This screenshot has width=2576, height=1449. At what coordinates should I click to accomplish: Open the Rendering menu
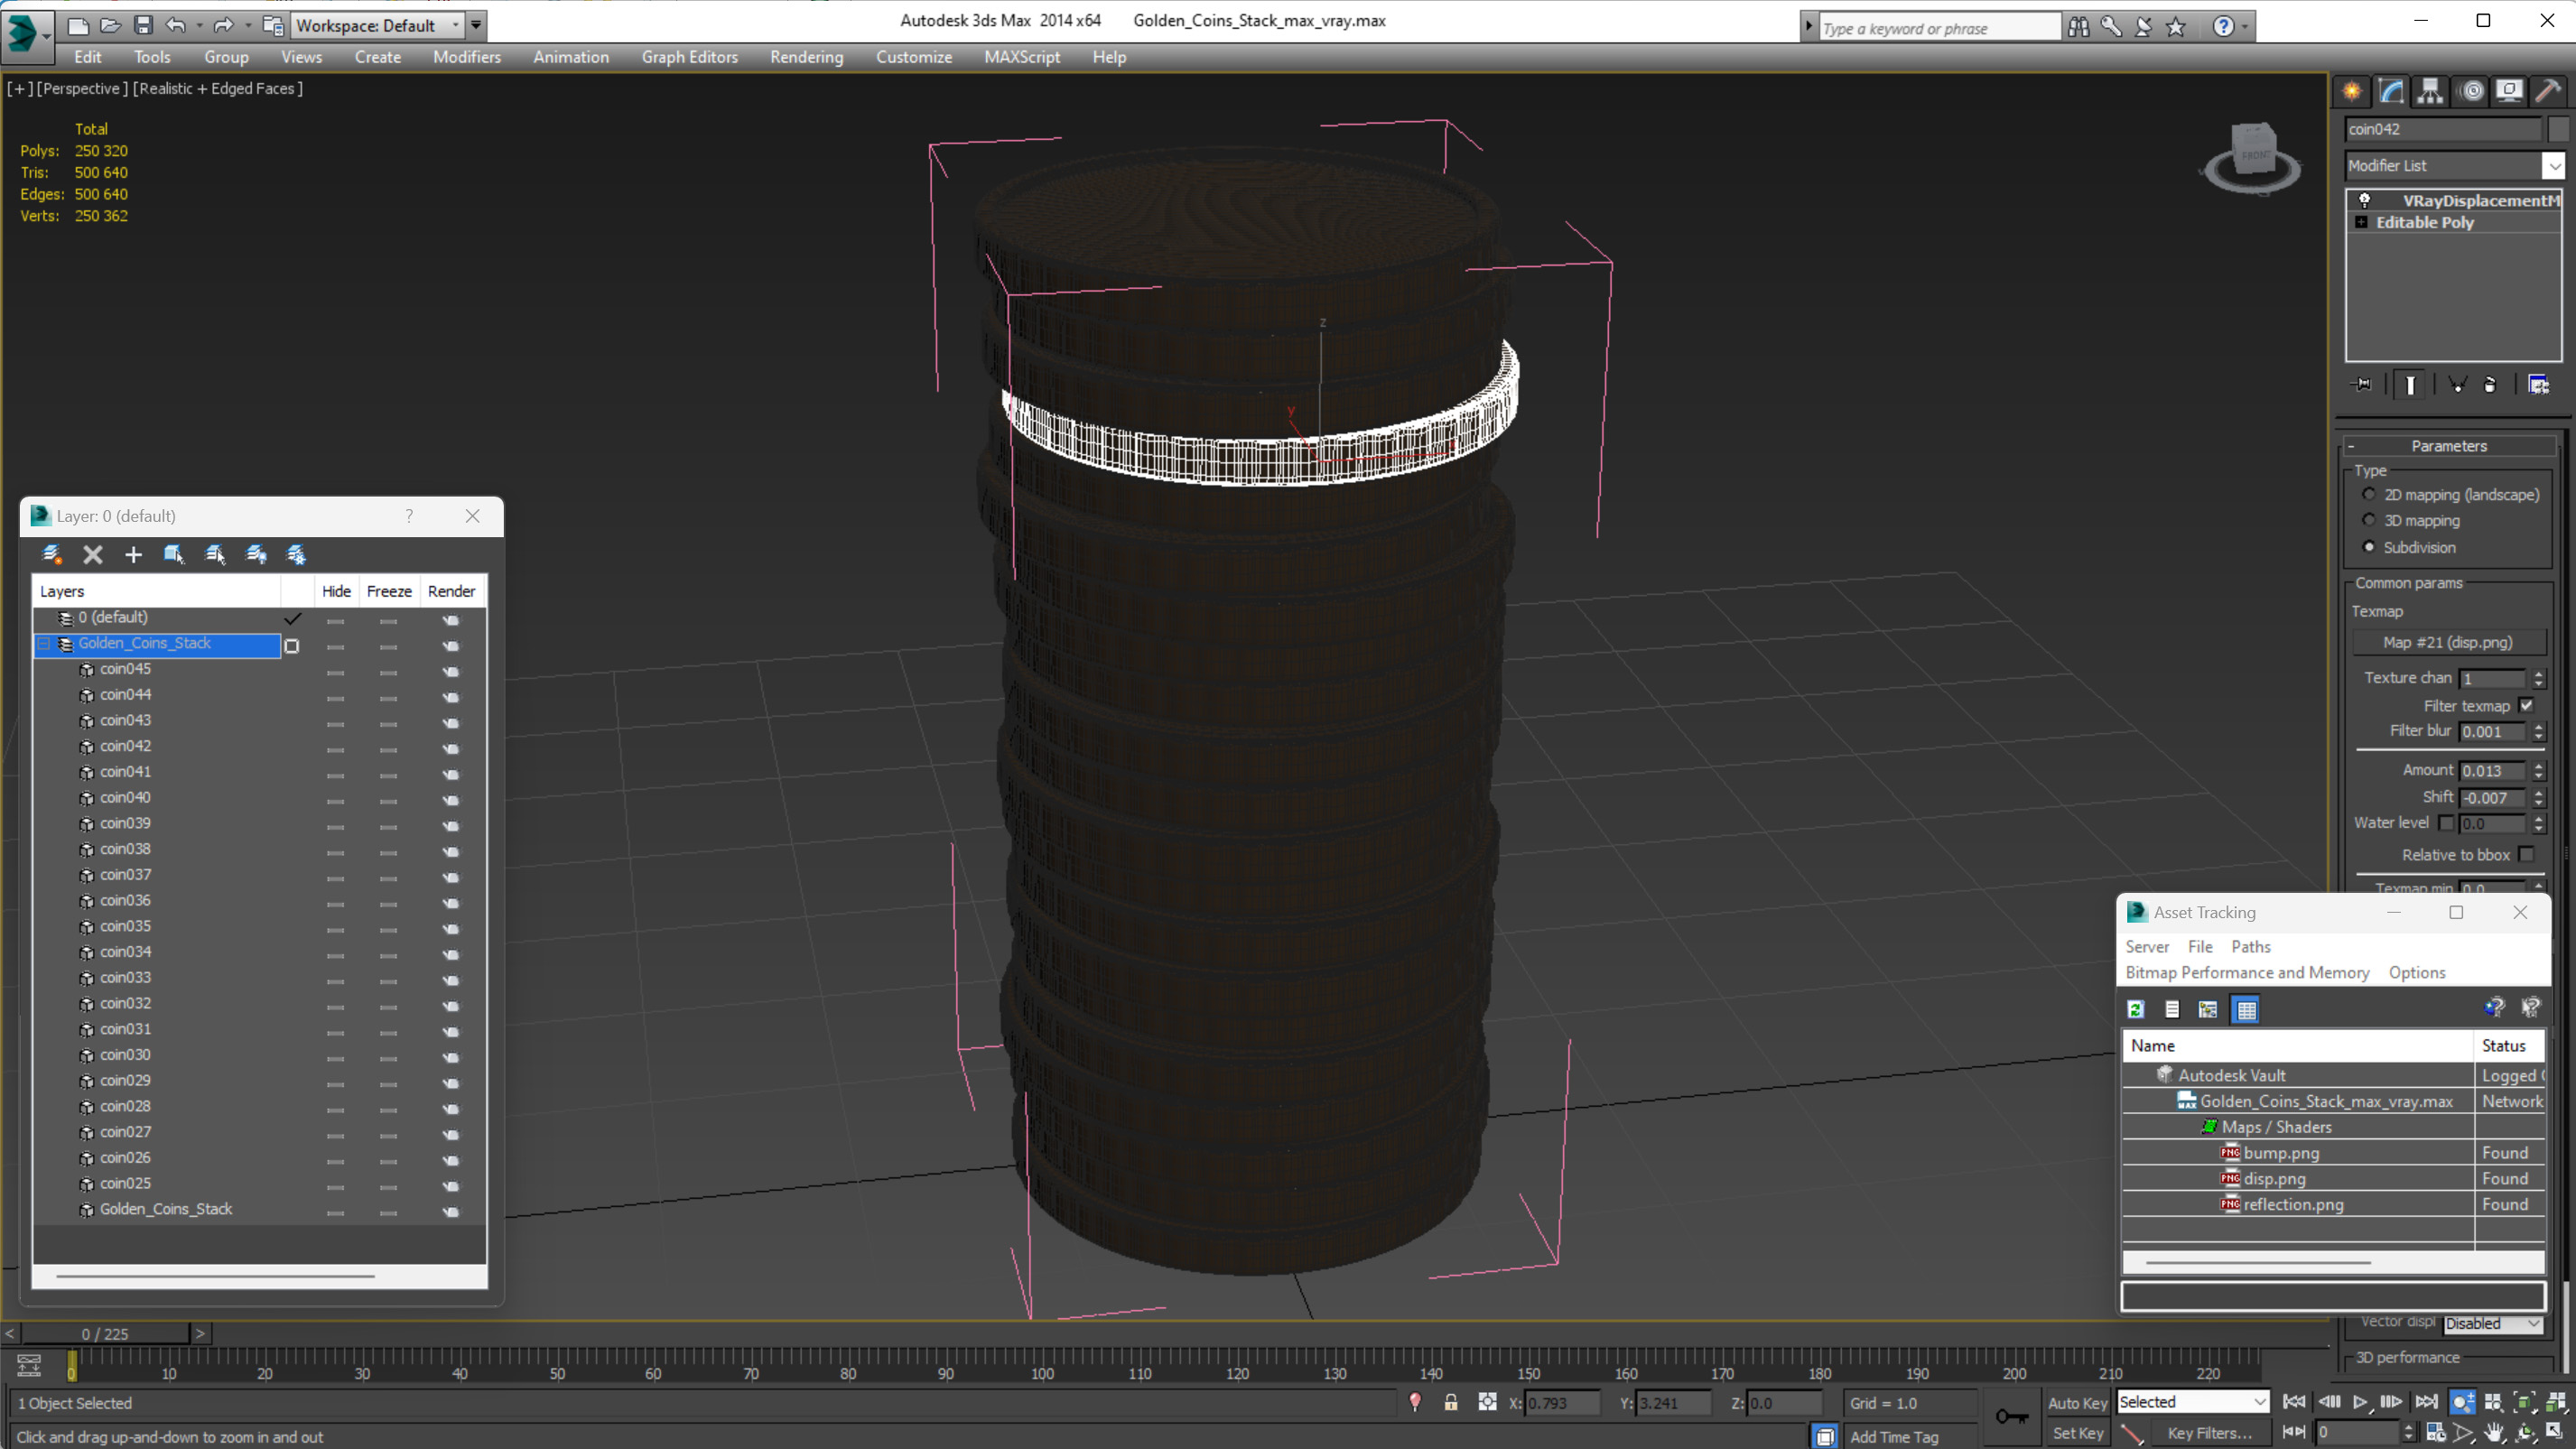point(806,57)
